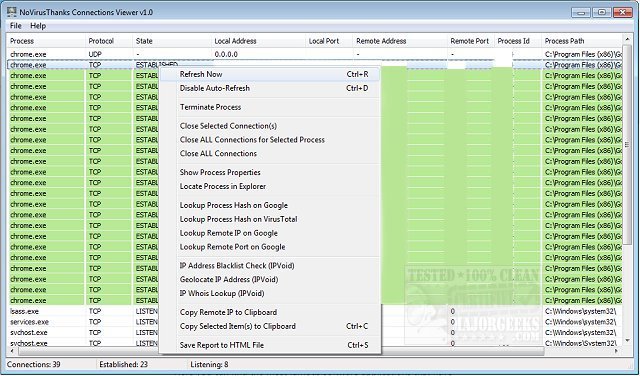Image resolution: width=640 pixels, height=376 pixels.
Task: Click Close ALL Connections entry
Action: (x=269, y=154)
